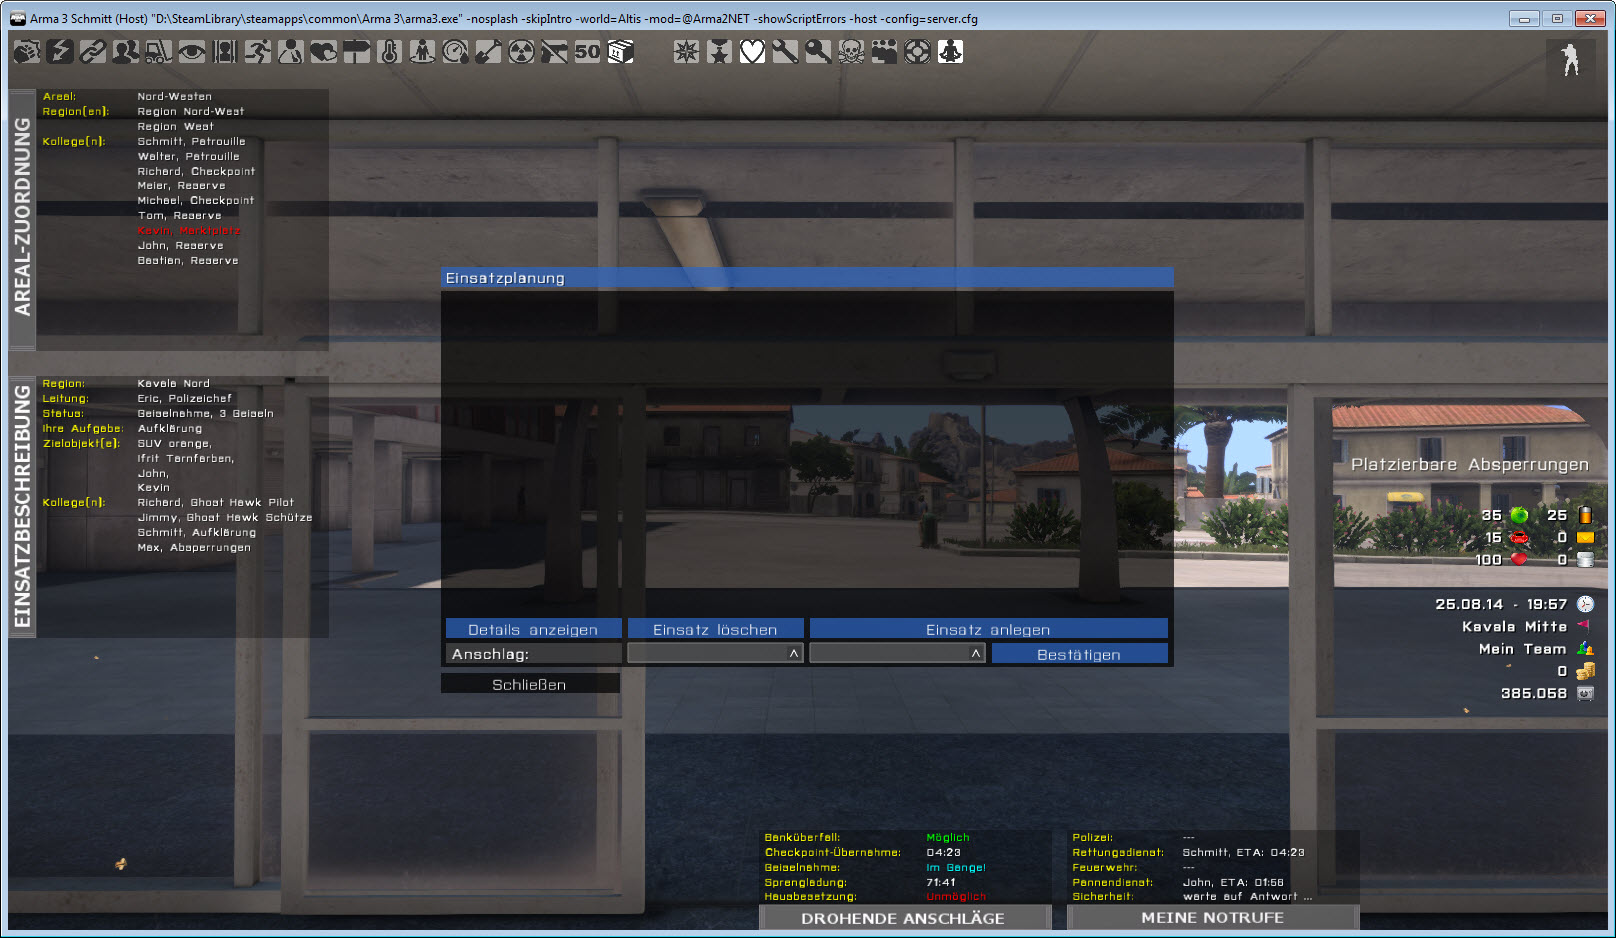Click the jailed person behind bars icon
The width and height of the screenshot is (1616, 938).
coord(225,51)
